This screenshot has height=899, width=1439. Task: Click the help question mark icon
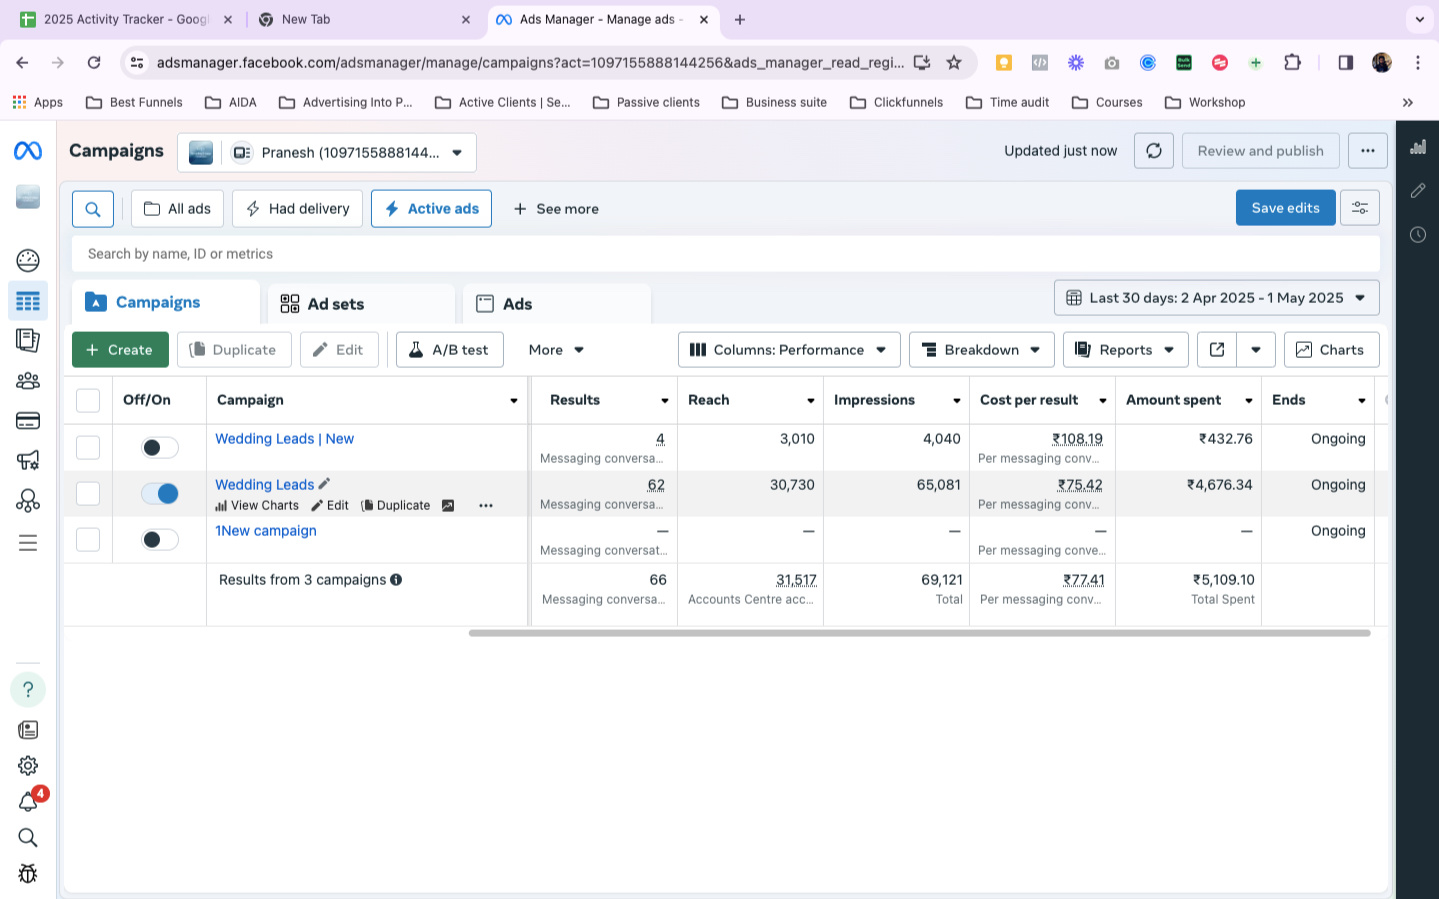(28, 689)
